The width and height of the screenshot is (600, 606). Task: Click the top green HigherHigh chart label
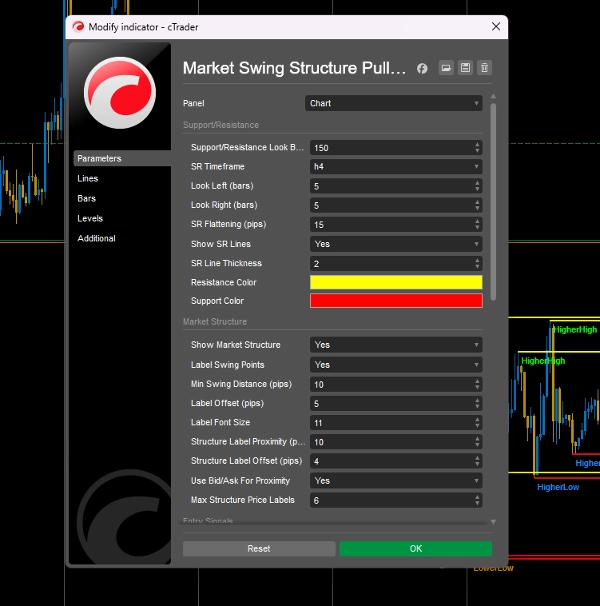coord(575,330)
